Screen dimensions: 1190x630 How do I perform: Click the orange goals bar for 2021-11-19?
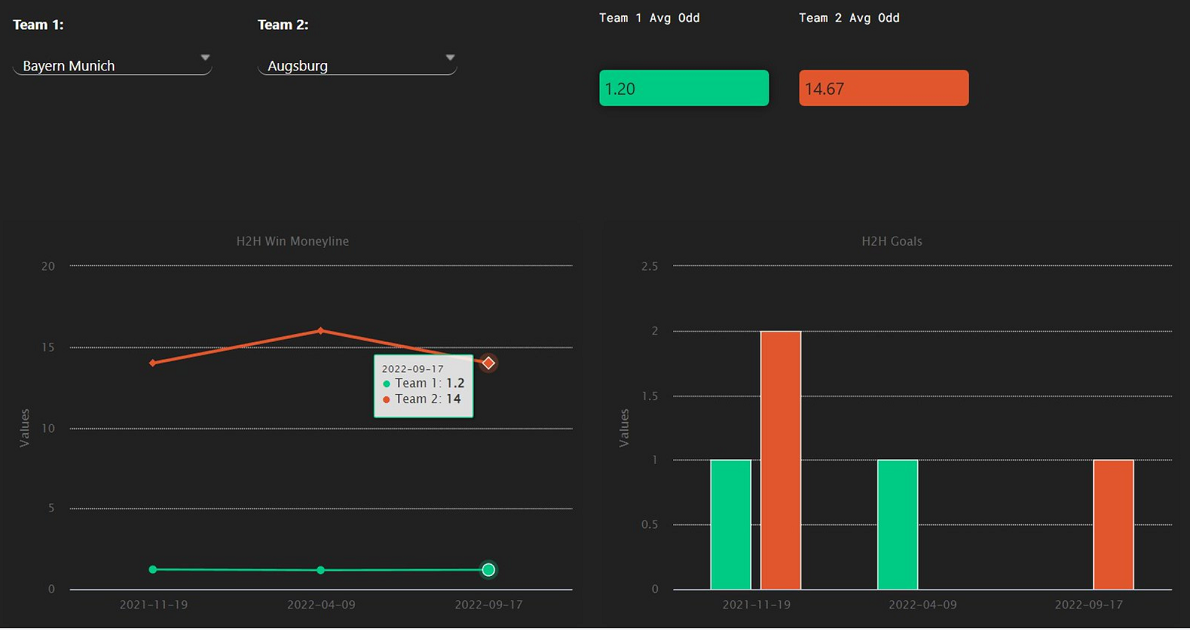[781, 460]
